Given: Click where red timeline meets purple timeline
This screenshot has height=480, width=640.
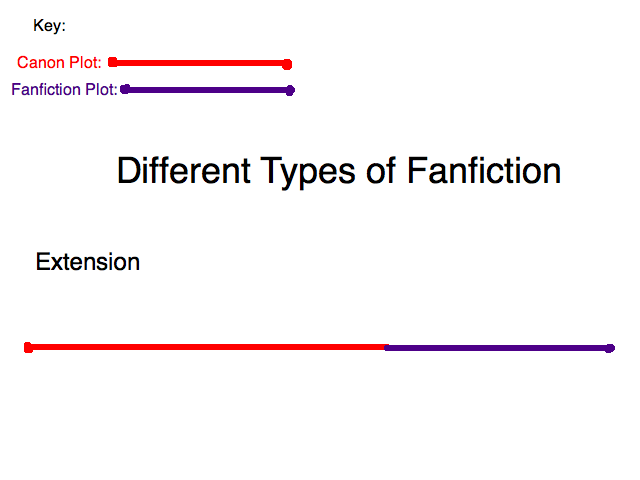Looking at the screenshot, I should click(x=386, y=347).
